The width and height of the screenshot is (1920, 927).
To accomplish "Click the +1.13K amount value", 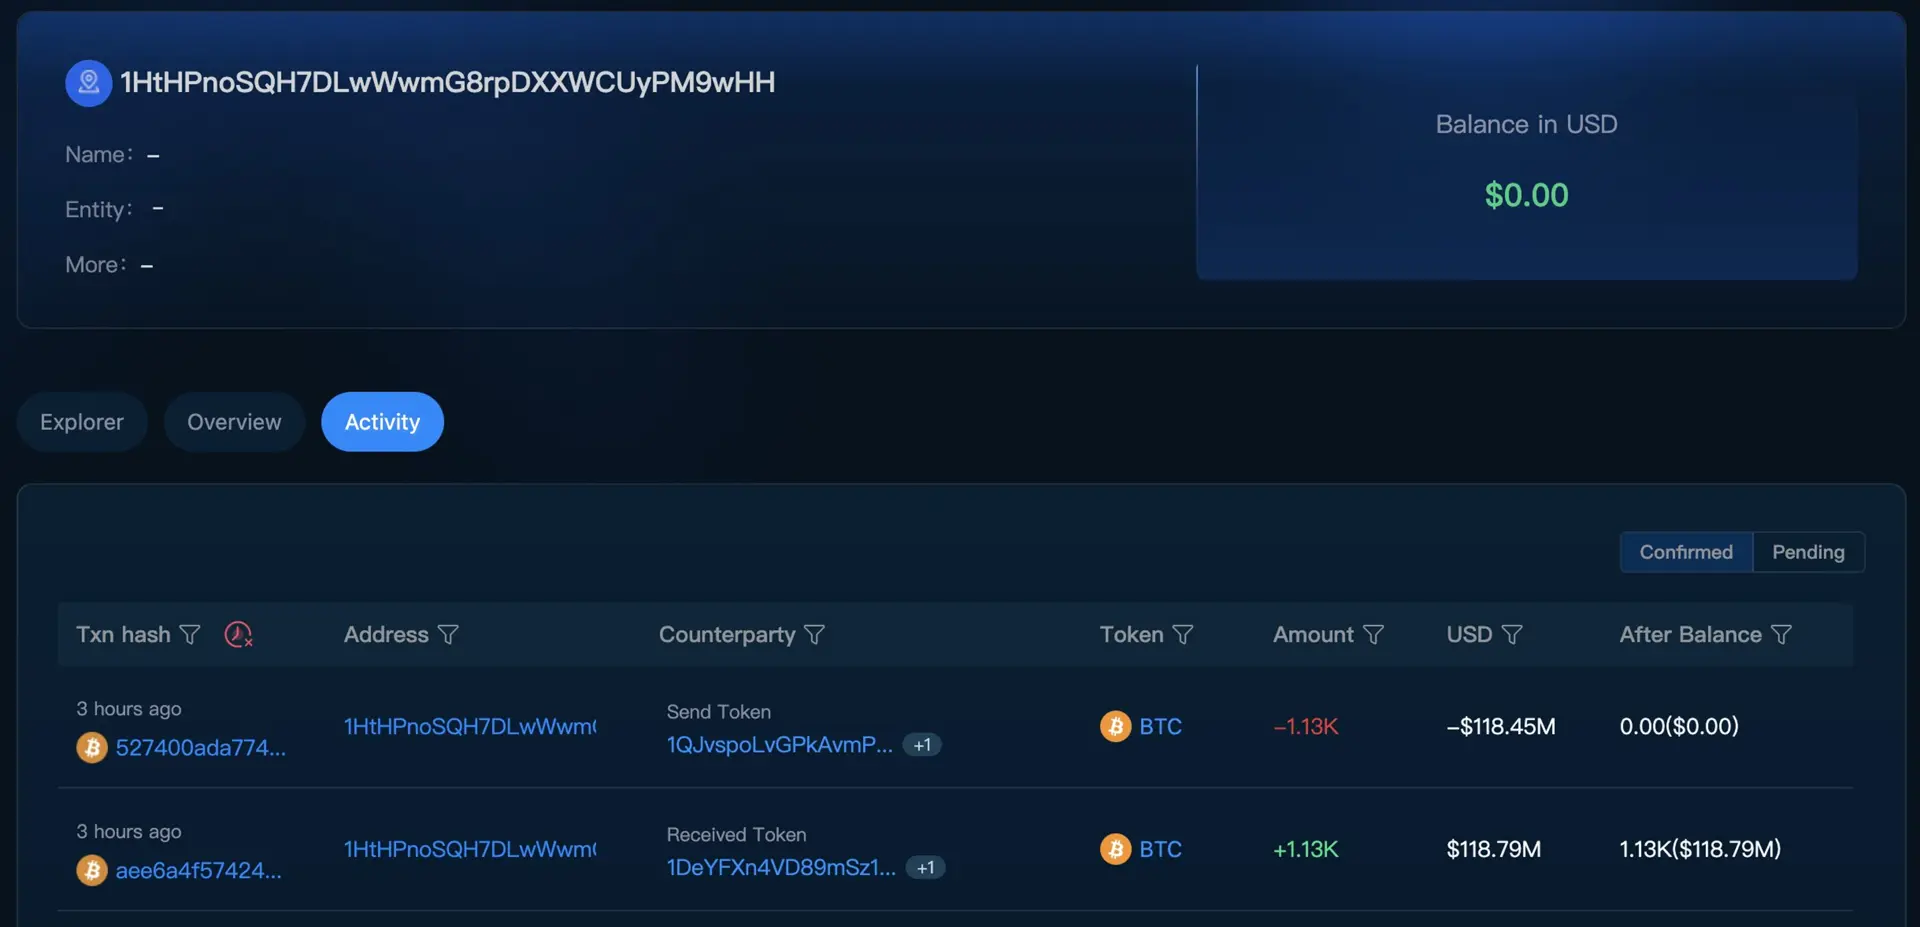I will [x=1305, y=850].
